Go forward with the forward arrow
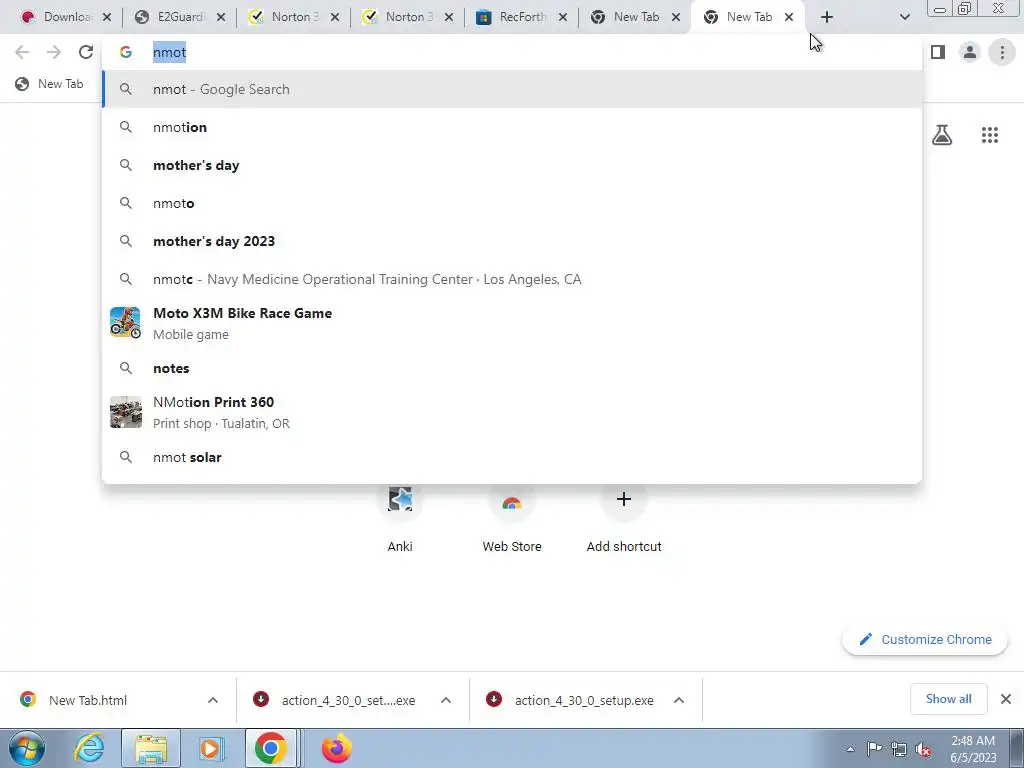Viewport: 1024px width, 768px height. [x=54, y=52]
